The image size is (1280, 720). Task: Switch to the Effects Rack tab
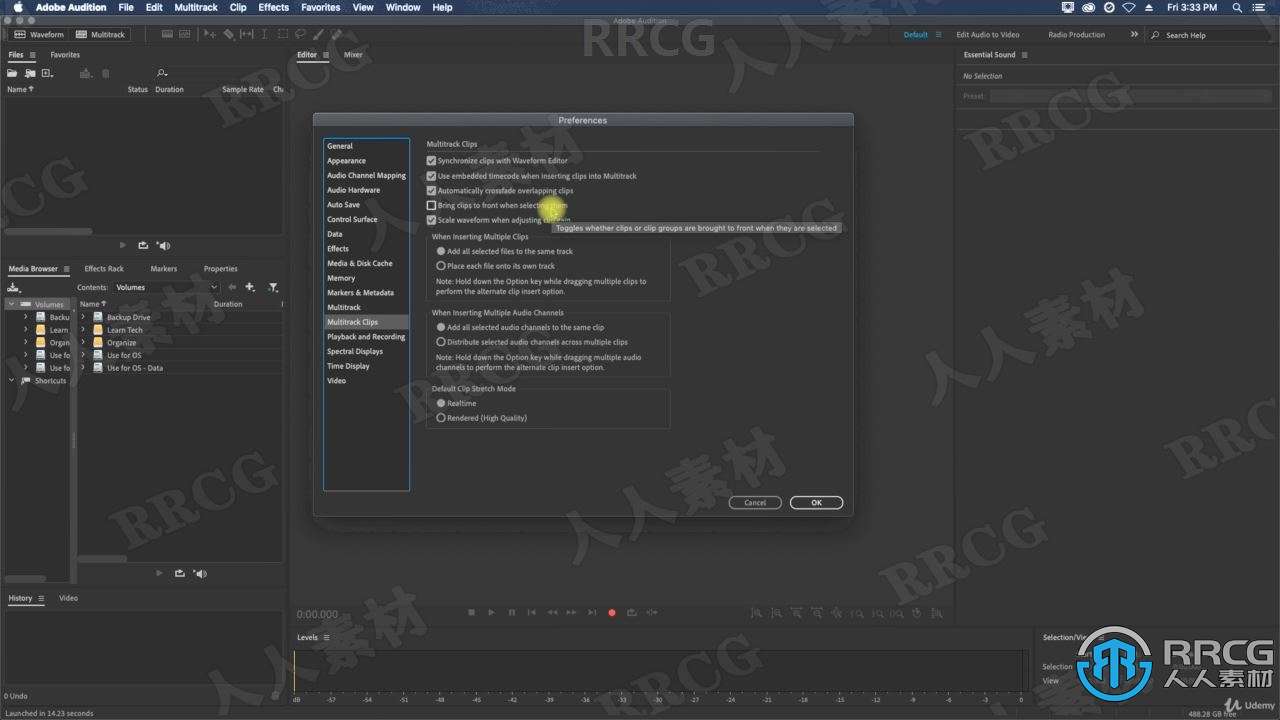point(104,269)
